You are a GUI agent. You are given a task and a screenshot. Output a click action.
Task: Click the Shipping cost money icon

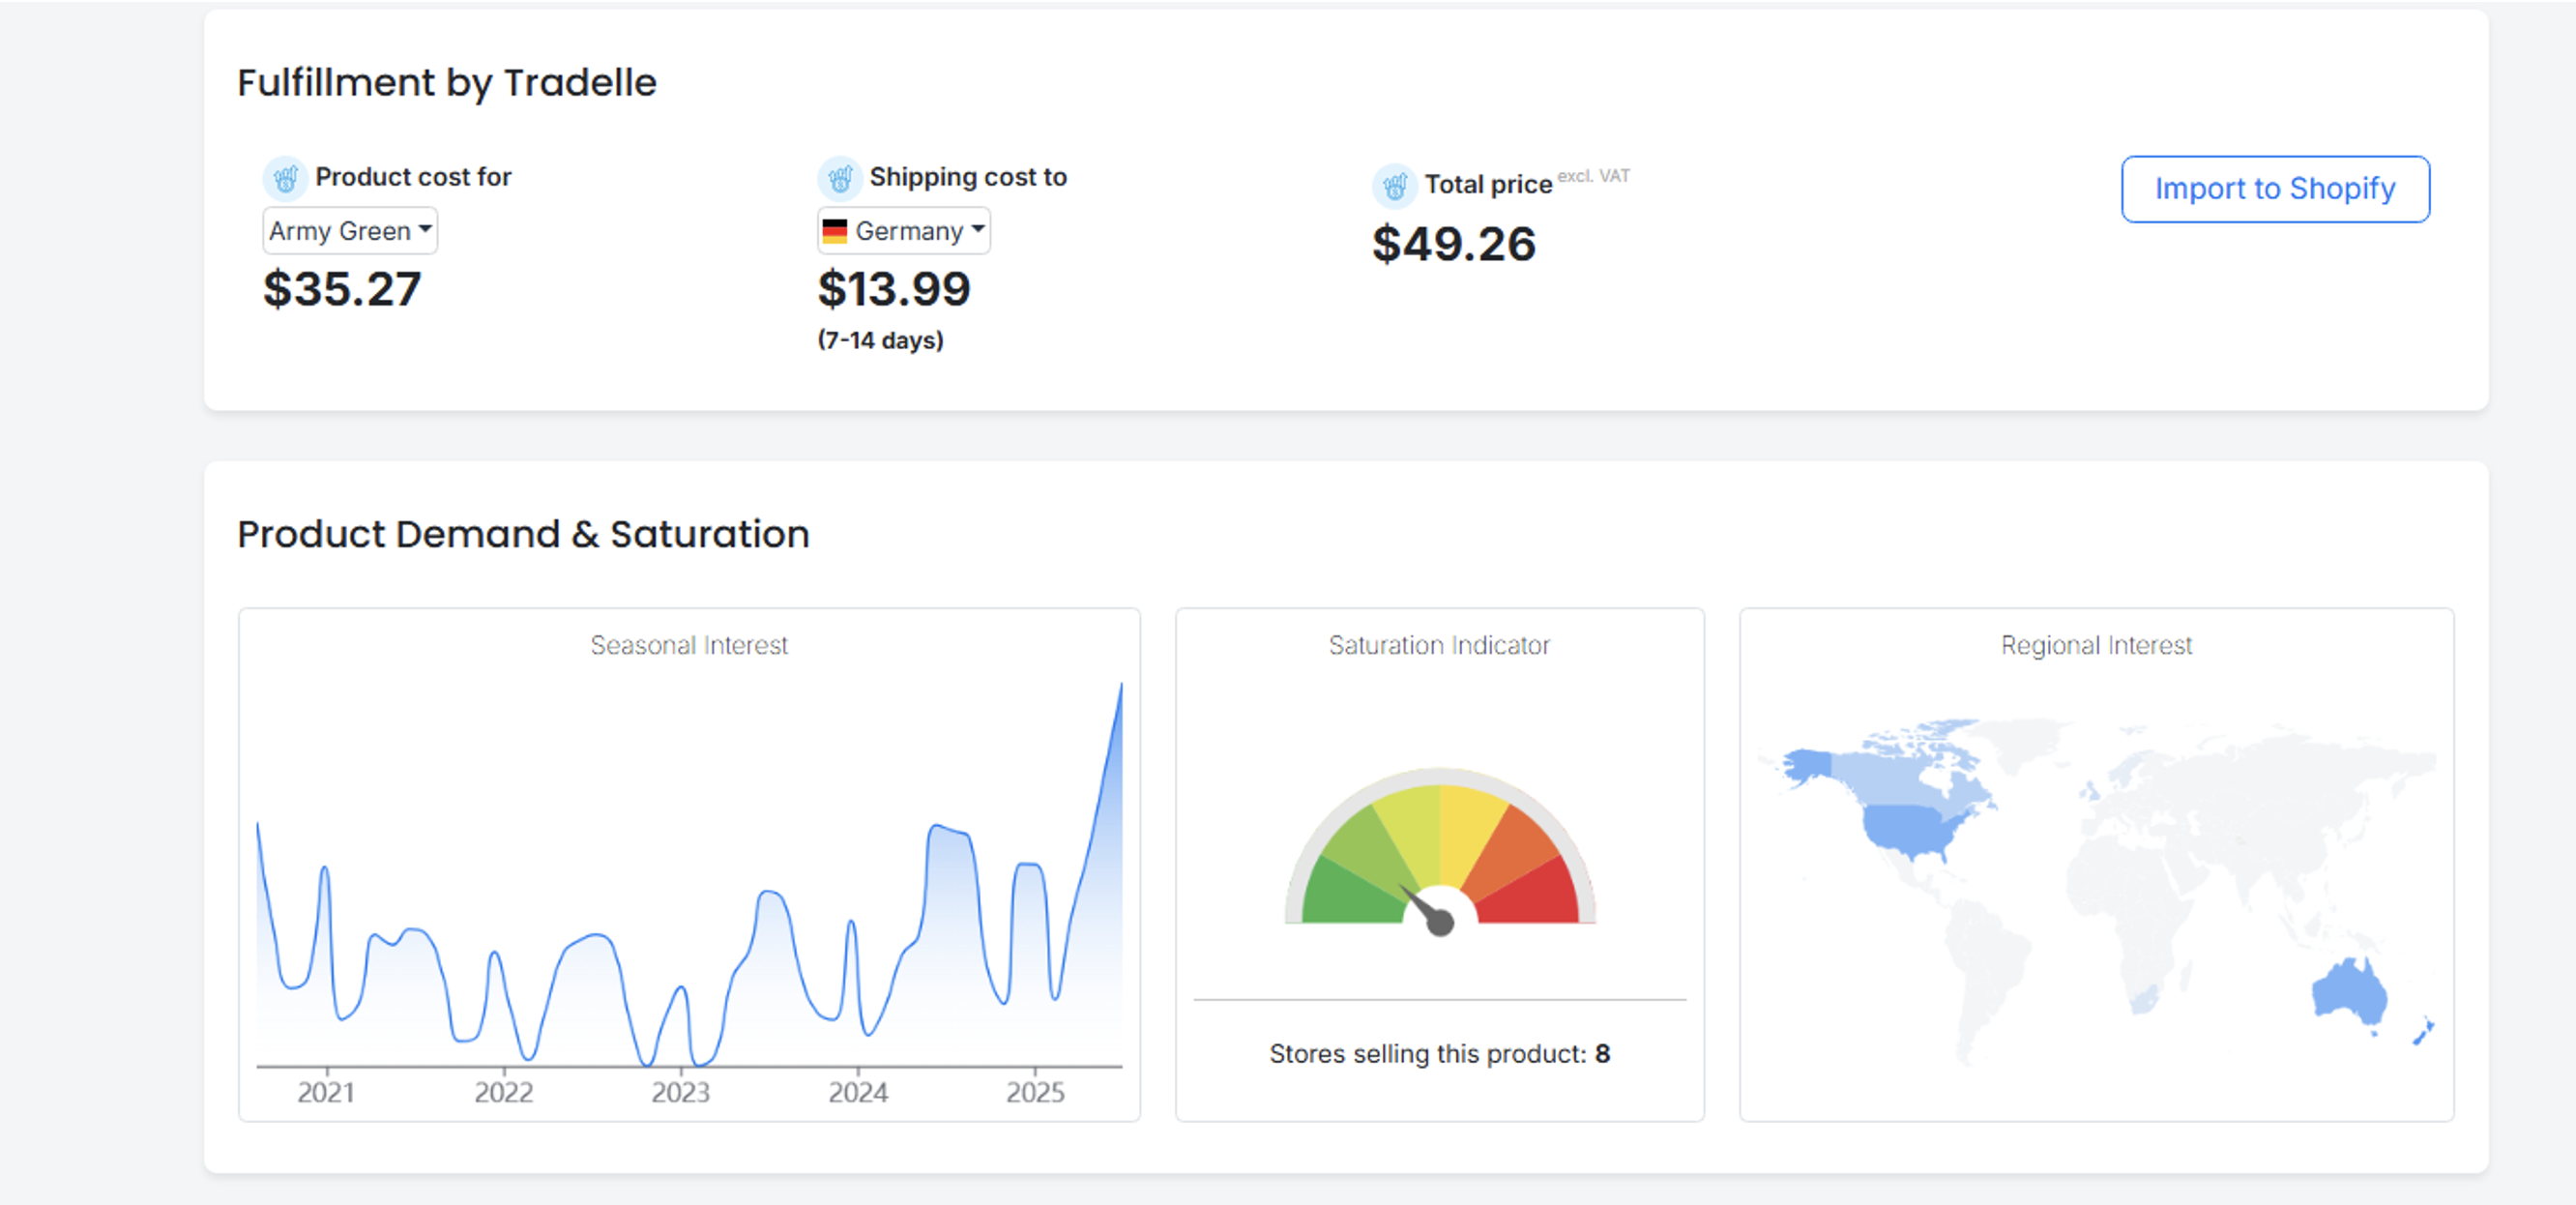pyautogui.click(x=840, y=178)
